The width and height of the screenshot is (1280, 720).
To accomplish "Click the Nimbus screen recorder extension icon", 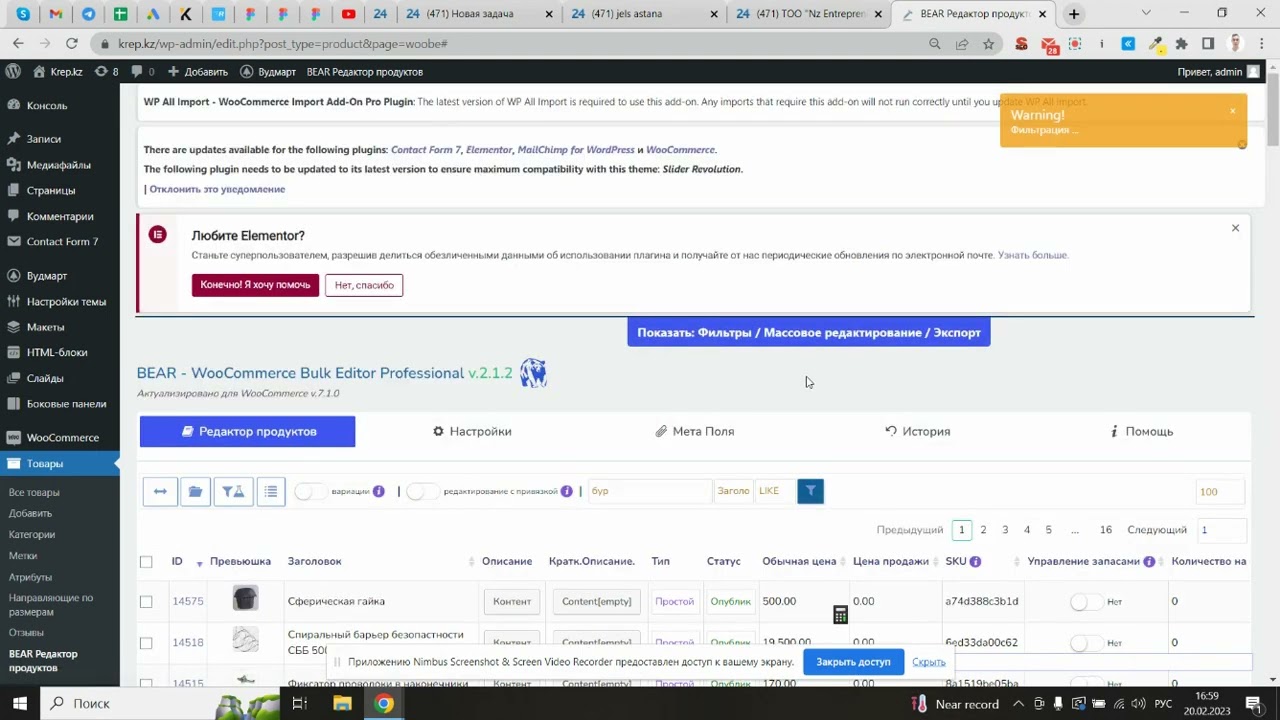I will (x=1075, y=44).
